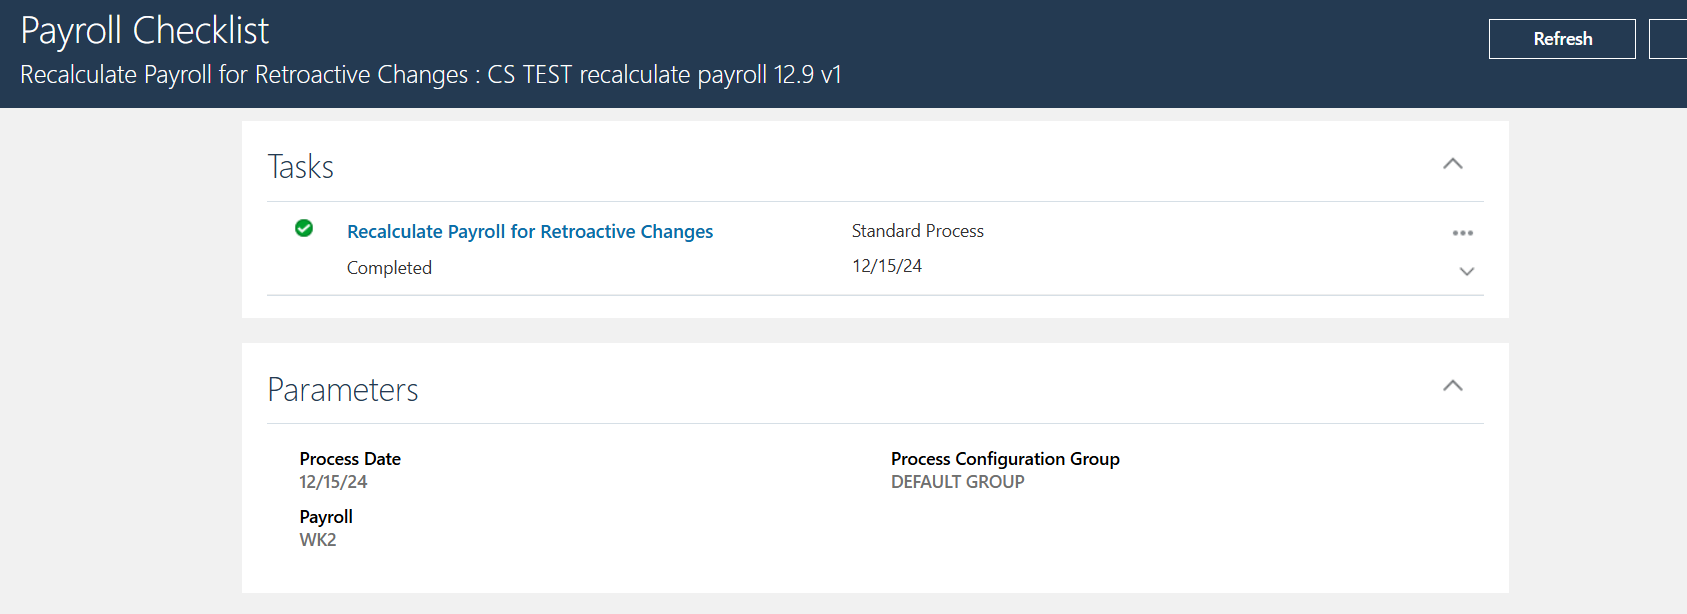Click the Refresh button
Image resolution: width=1687 pixels, height=614 pixels.
1562,39
